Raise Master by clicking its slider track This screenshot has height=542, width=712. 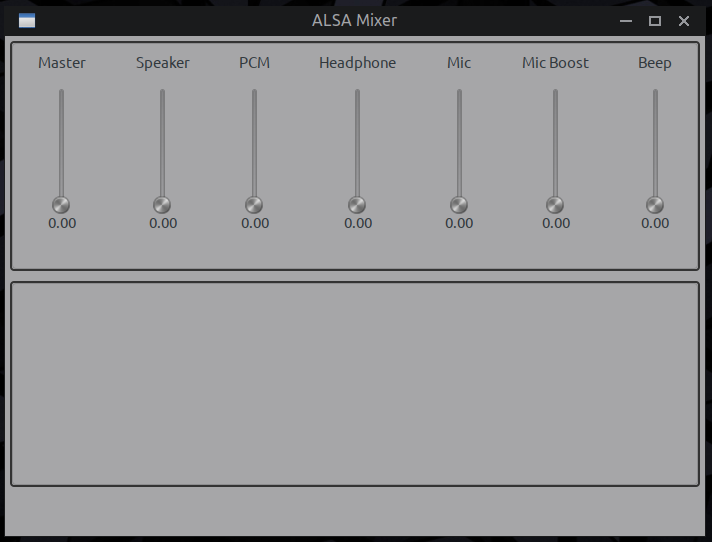tap(61, 143)
